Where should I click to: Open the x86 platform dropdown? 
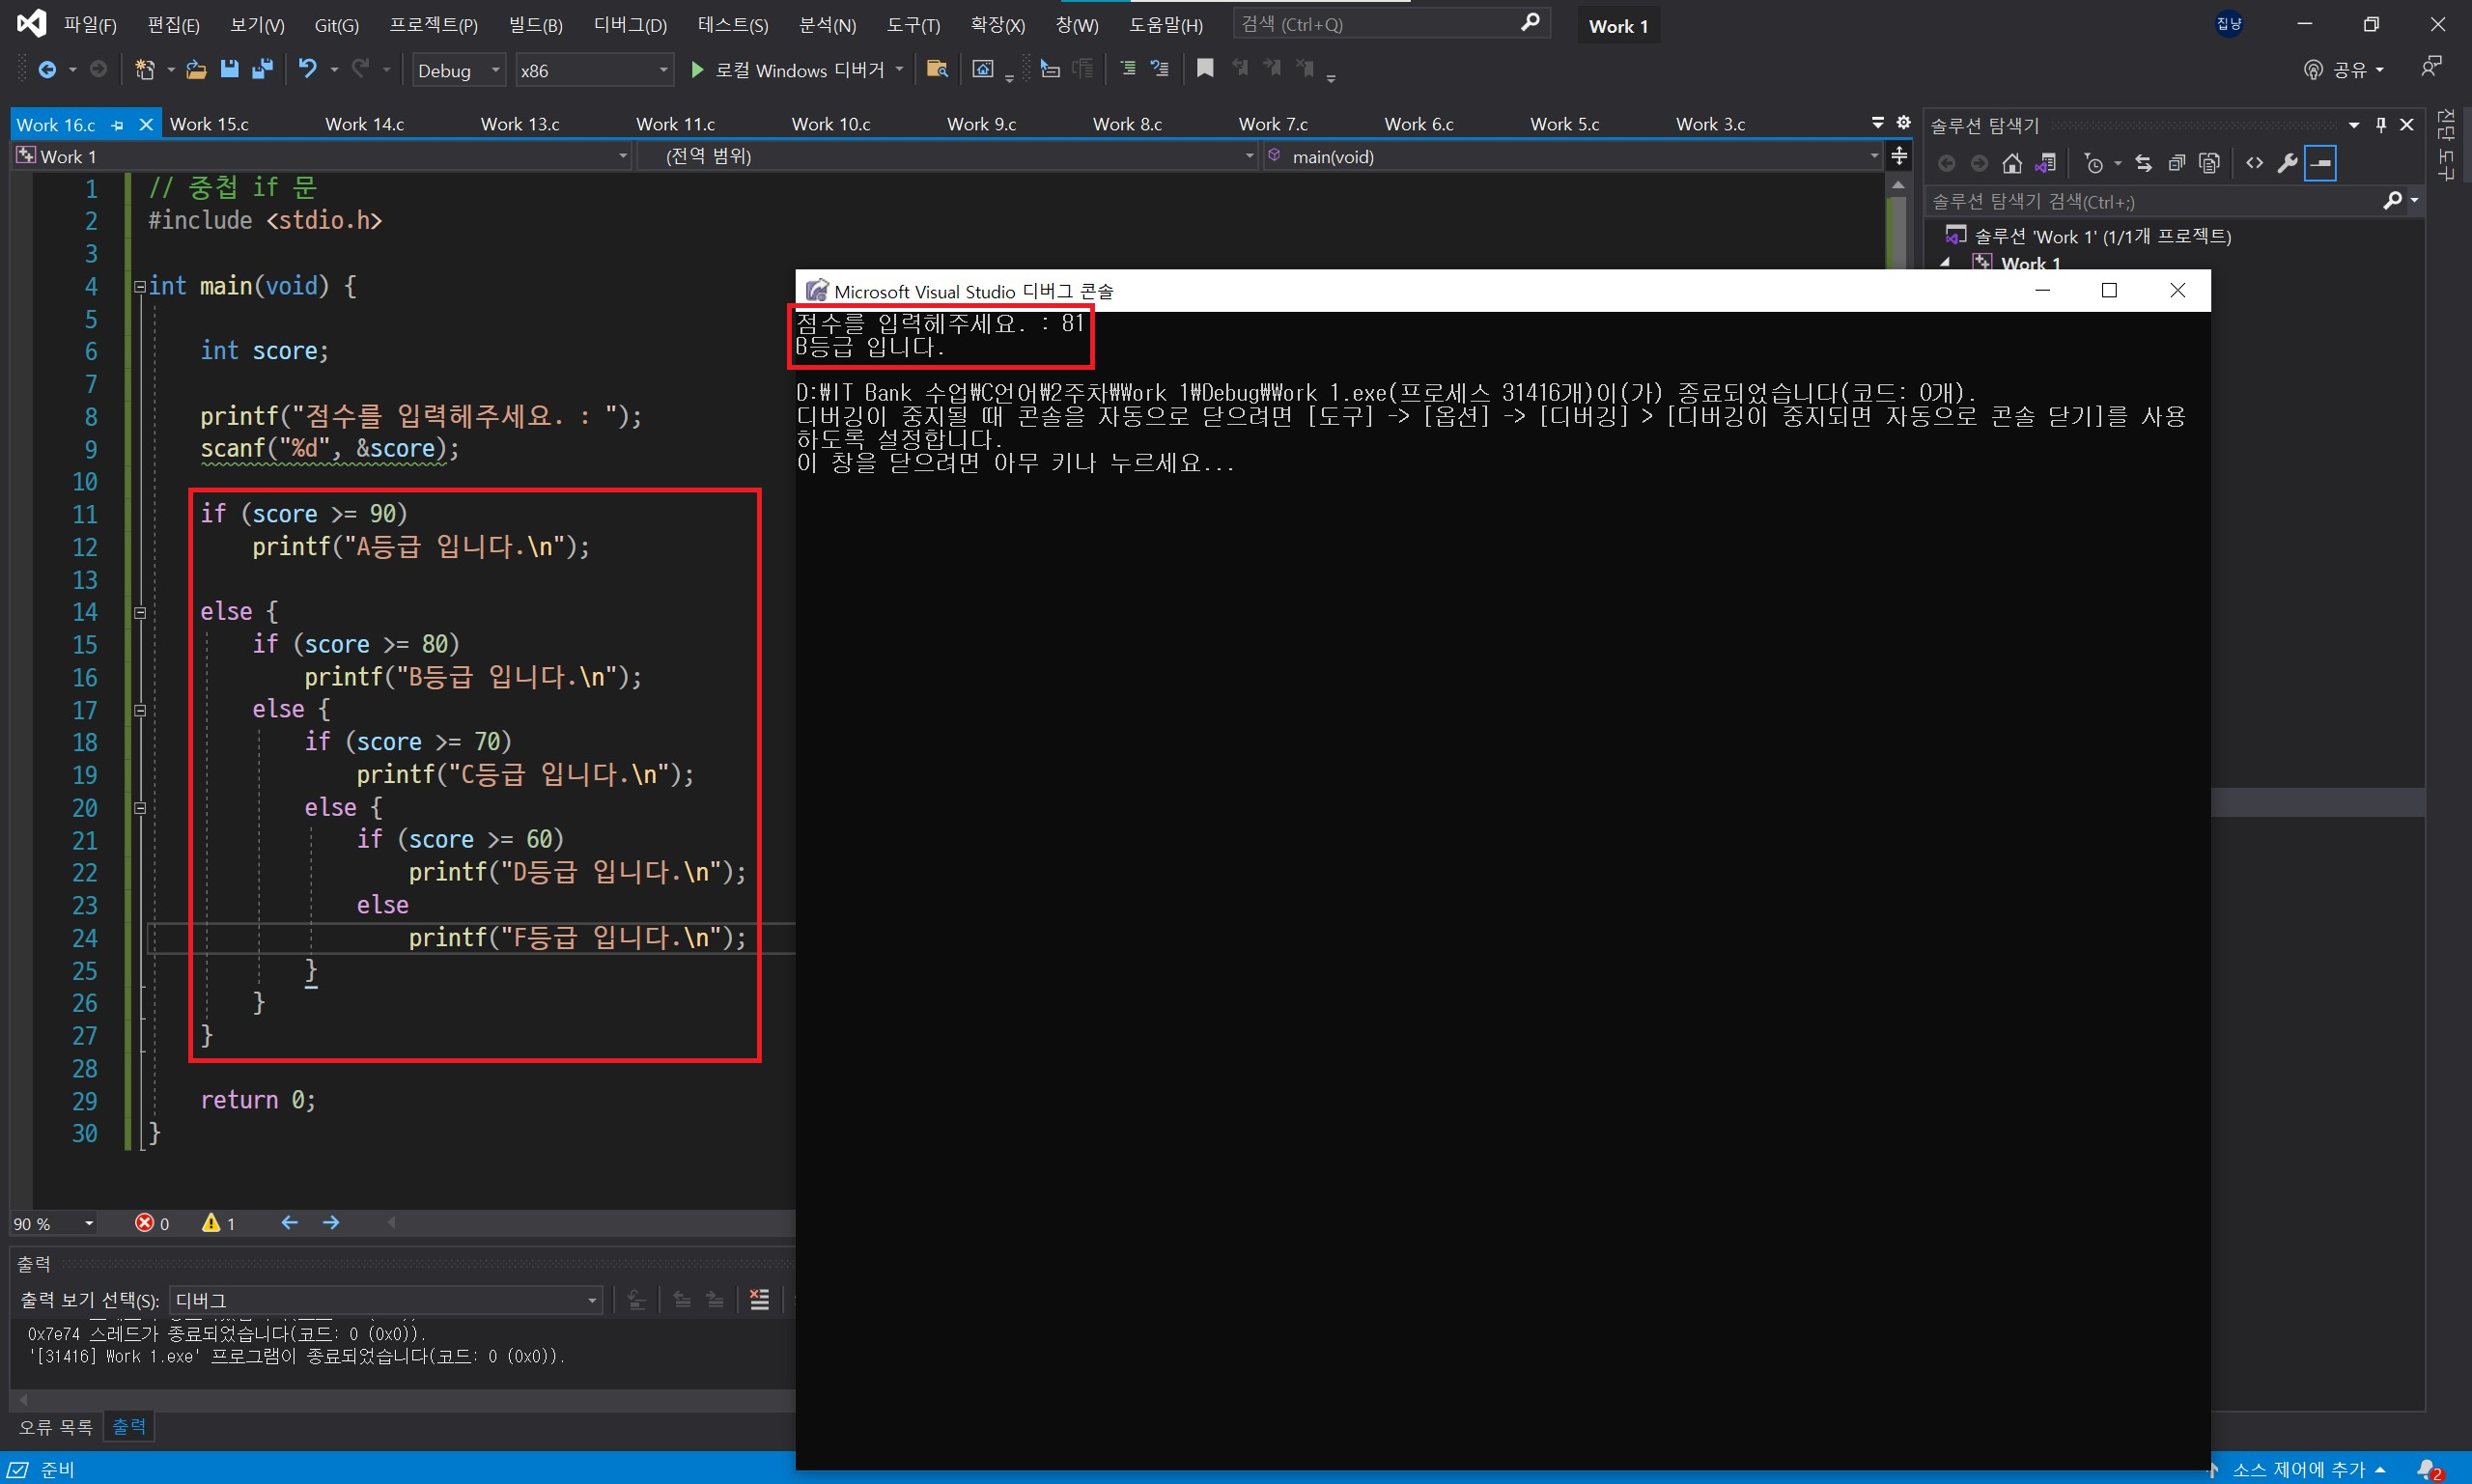[593, 70]
